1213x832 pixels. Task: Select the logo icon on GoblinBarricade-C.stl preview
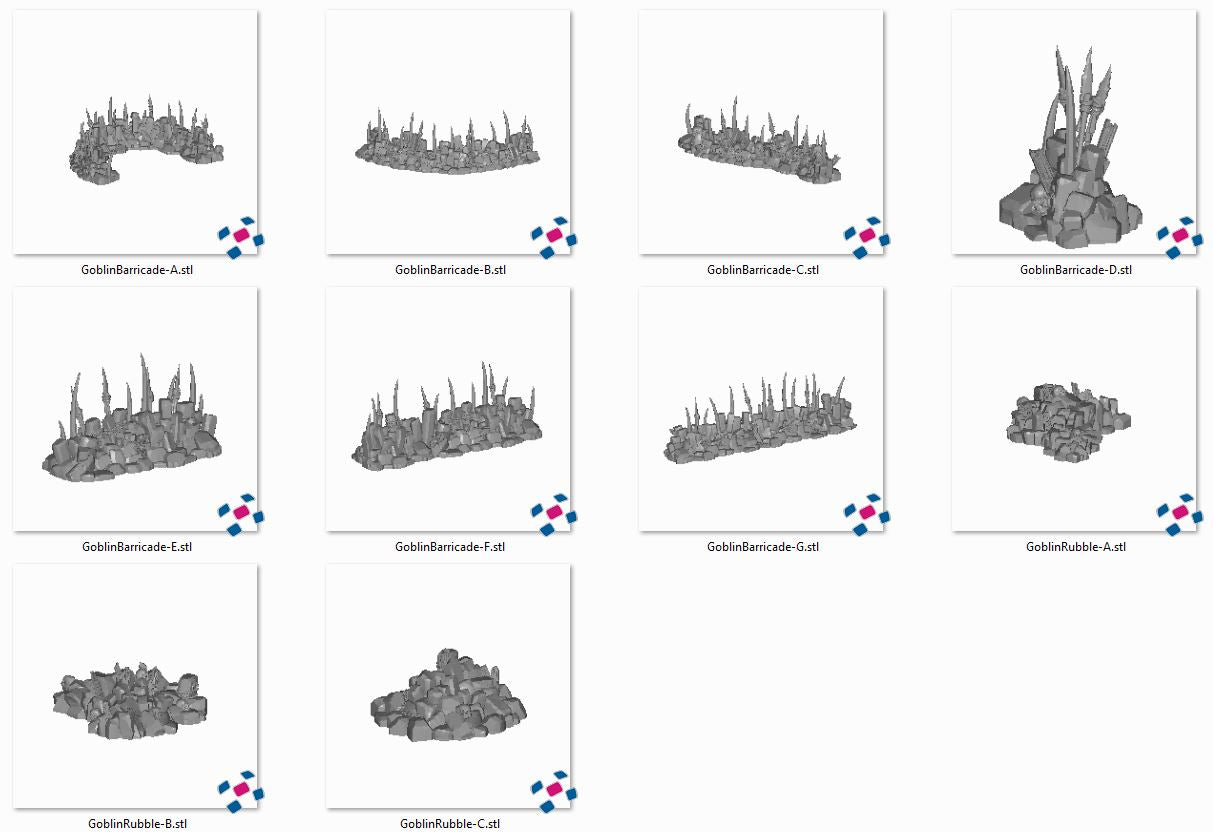click(x=865, y=232)
